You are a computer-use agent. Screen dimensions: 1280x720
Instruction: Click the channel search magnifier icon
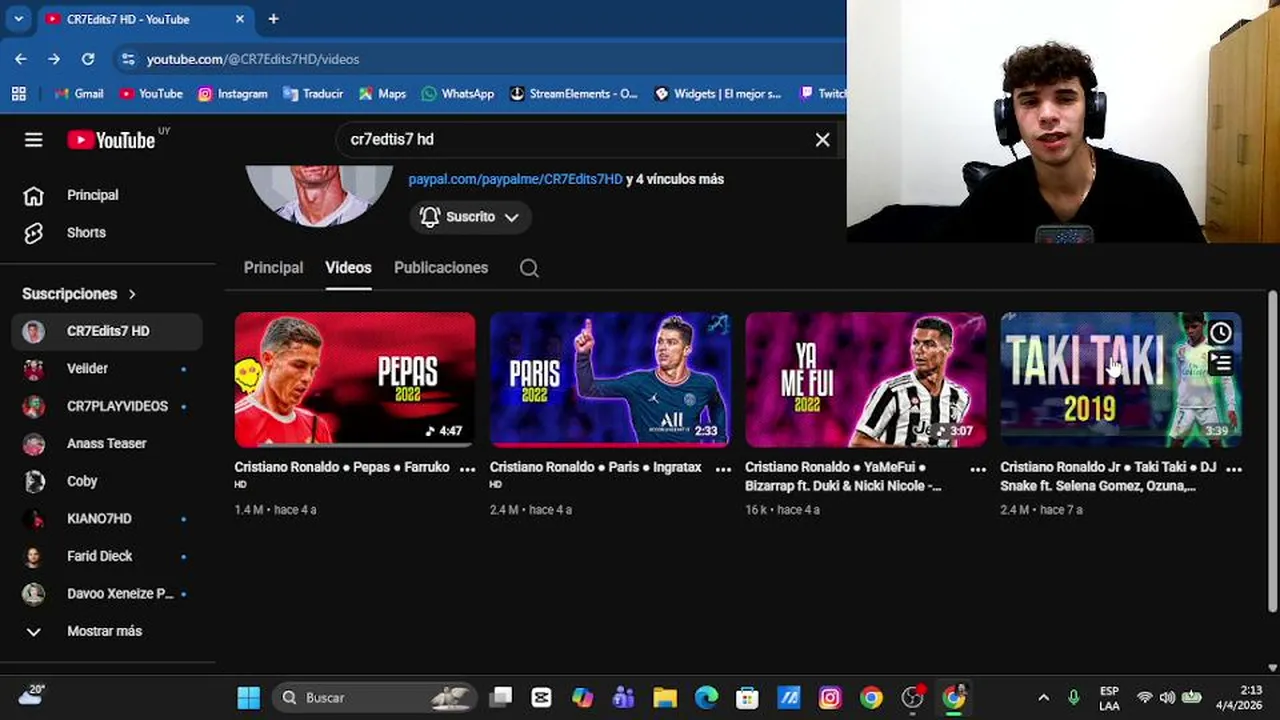click(529, 268)
